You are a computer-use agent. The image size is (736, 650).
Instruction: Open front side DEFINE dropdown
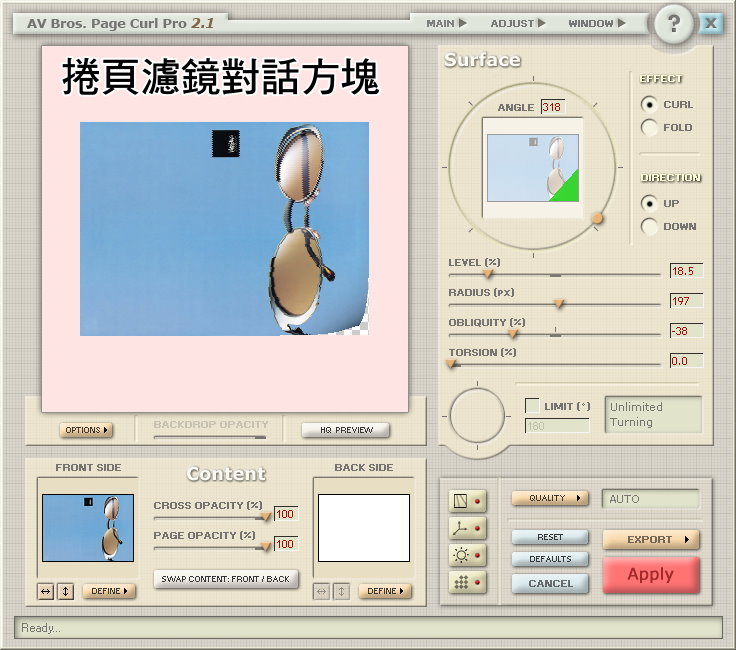(109, 591)
